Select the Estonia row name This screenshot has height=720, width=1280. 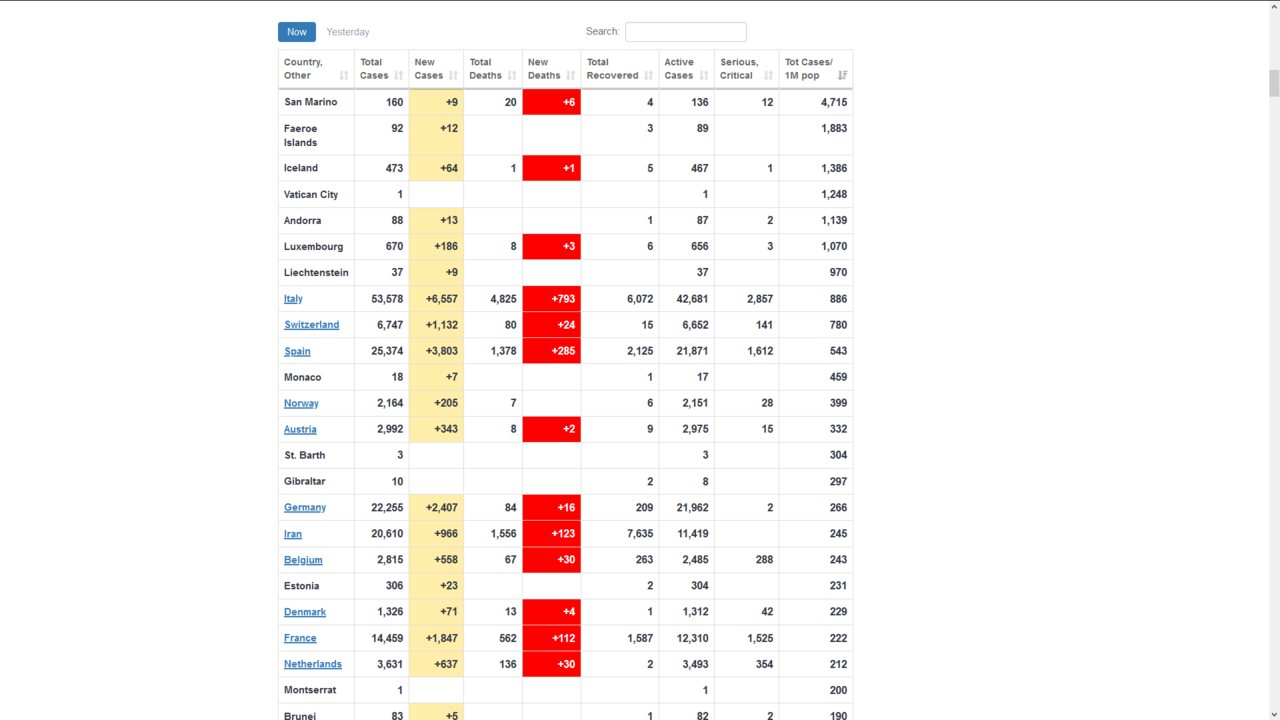click(302, 586)
